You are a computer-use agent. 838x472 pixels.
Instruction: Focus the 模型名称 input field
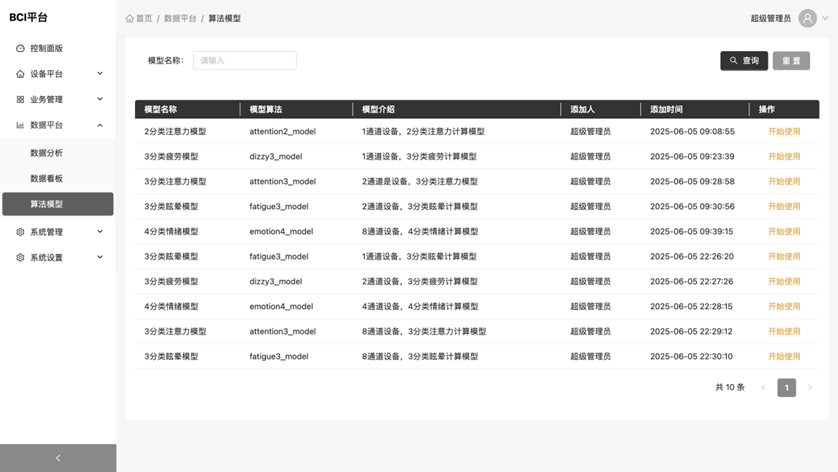(245, 61)
